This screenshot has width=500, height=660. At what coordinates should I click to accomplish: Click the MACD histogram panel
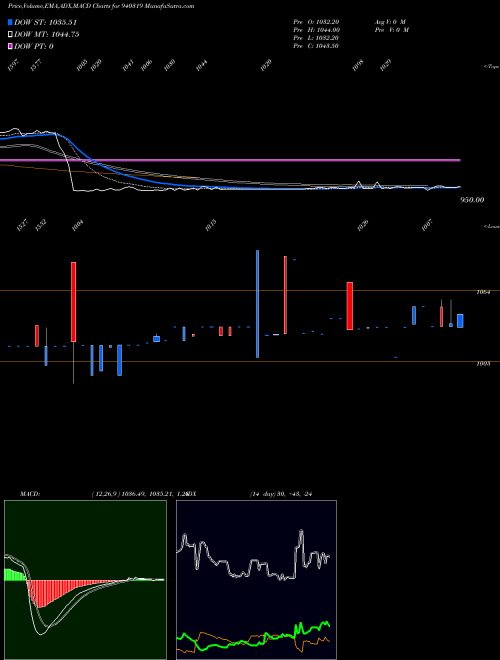[x=85, y=580]
